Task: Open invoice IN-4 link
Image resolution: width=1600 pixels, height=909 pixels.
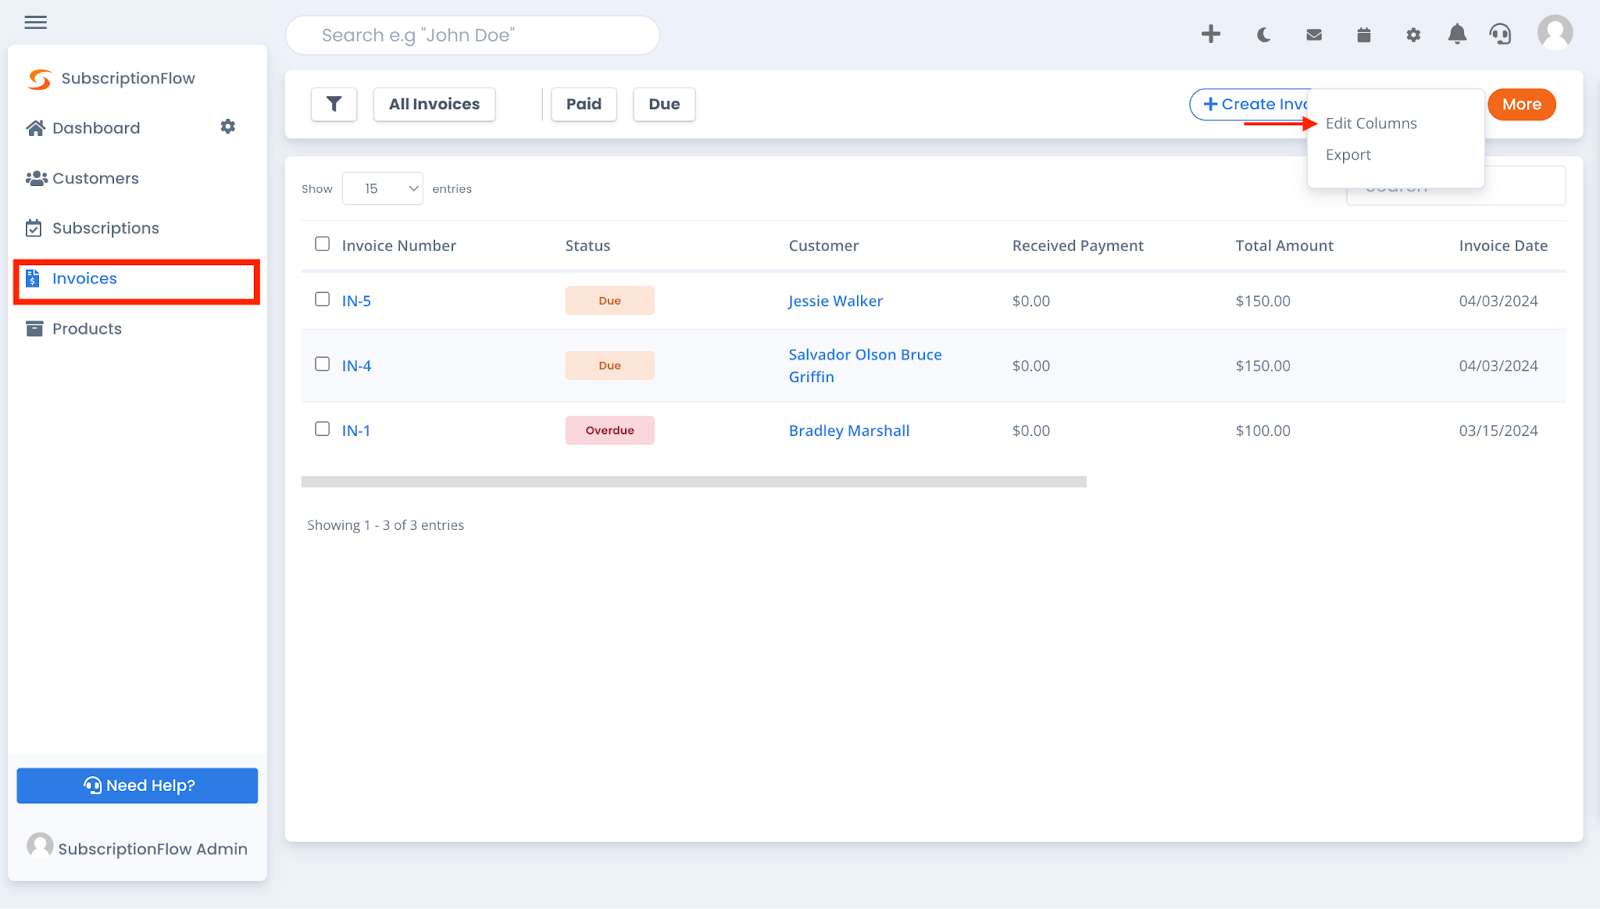Action: pos(356,366)
